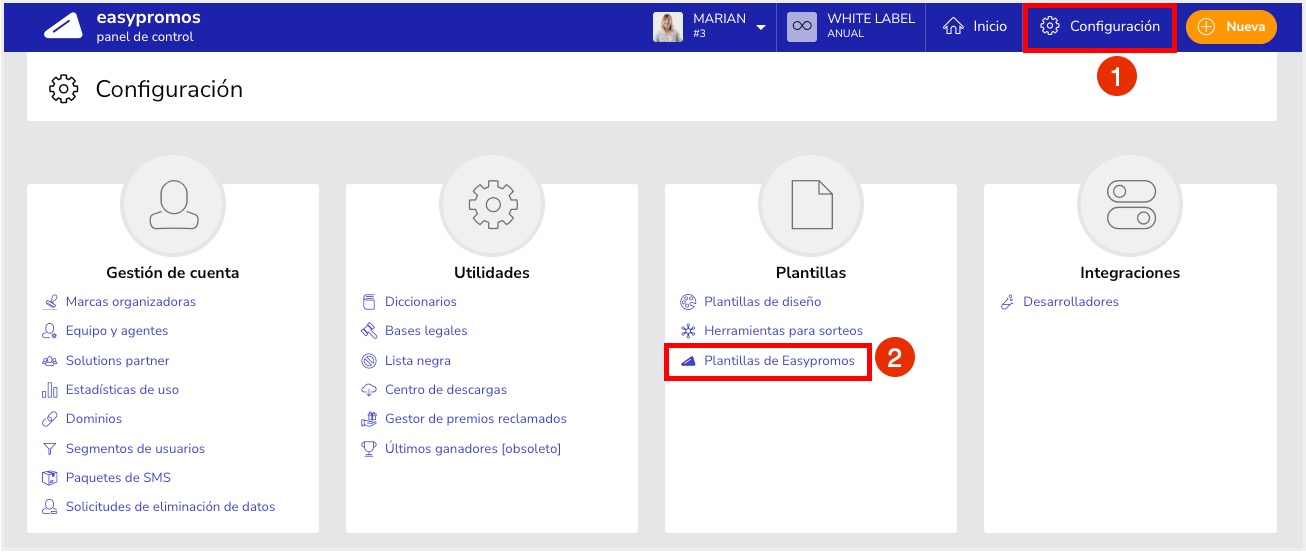Create a new promotion with Nueva button

(1231, 27)
